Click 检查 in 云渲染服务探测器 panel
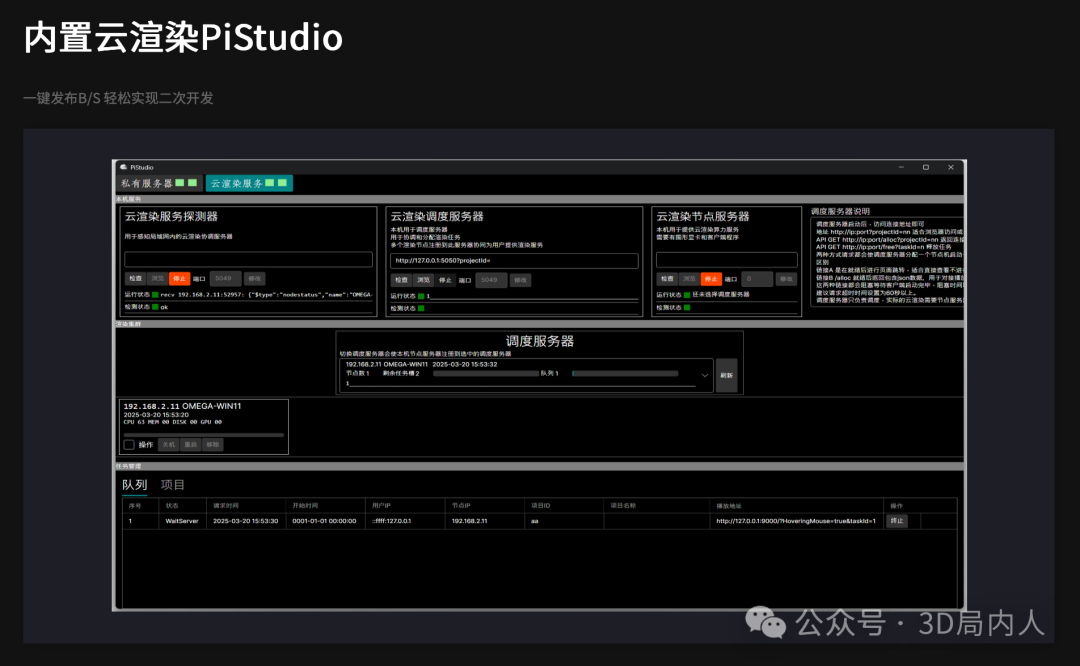 [x=135, y=278]
